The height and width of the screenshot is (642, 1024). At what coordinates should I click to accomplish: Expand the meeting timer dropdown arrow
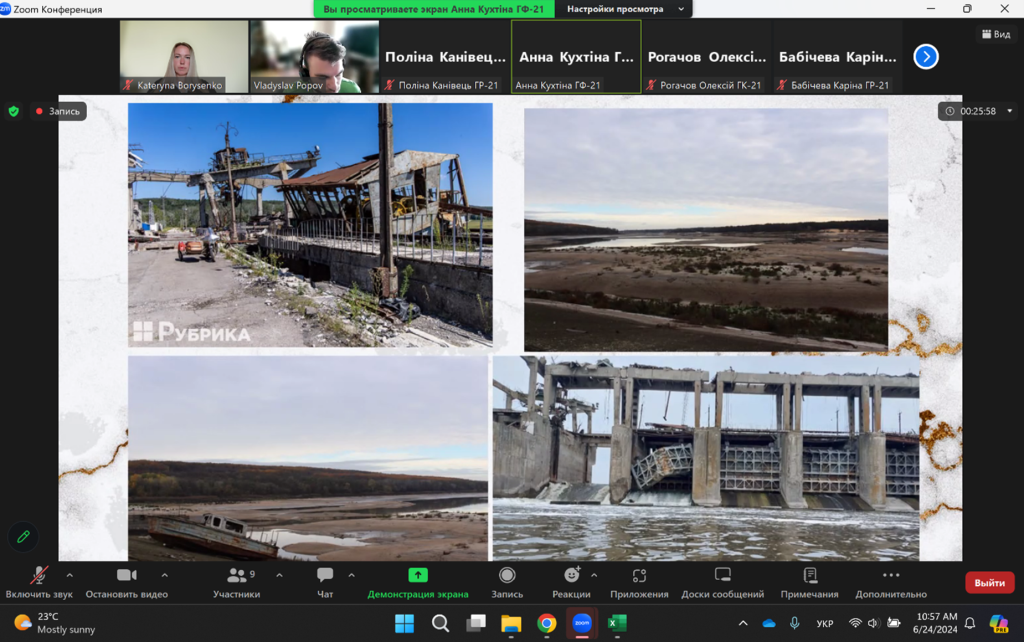click(x=1009, y=111)
